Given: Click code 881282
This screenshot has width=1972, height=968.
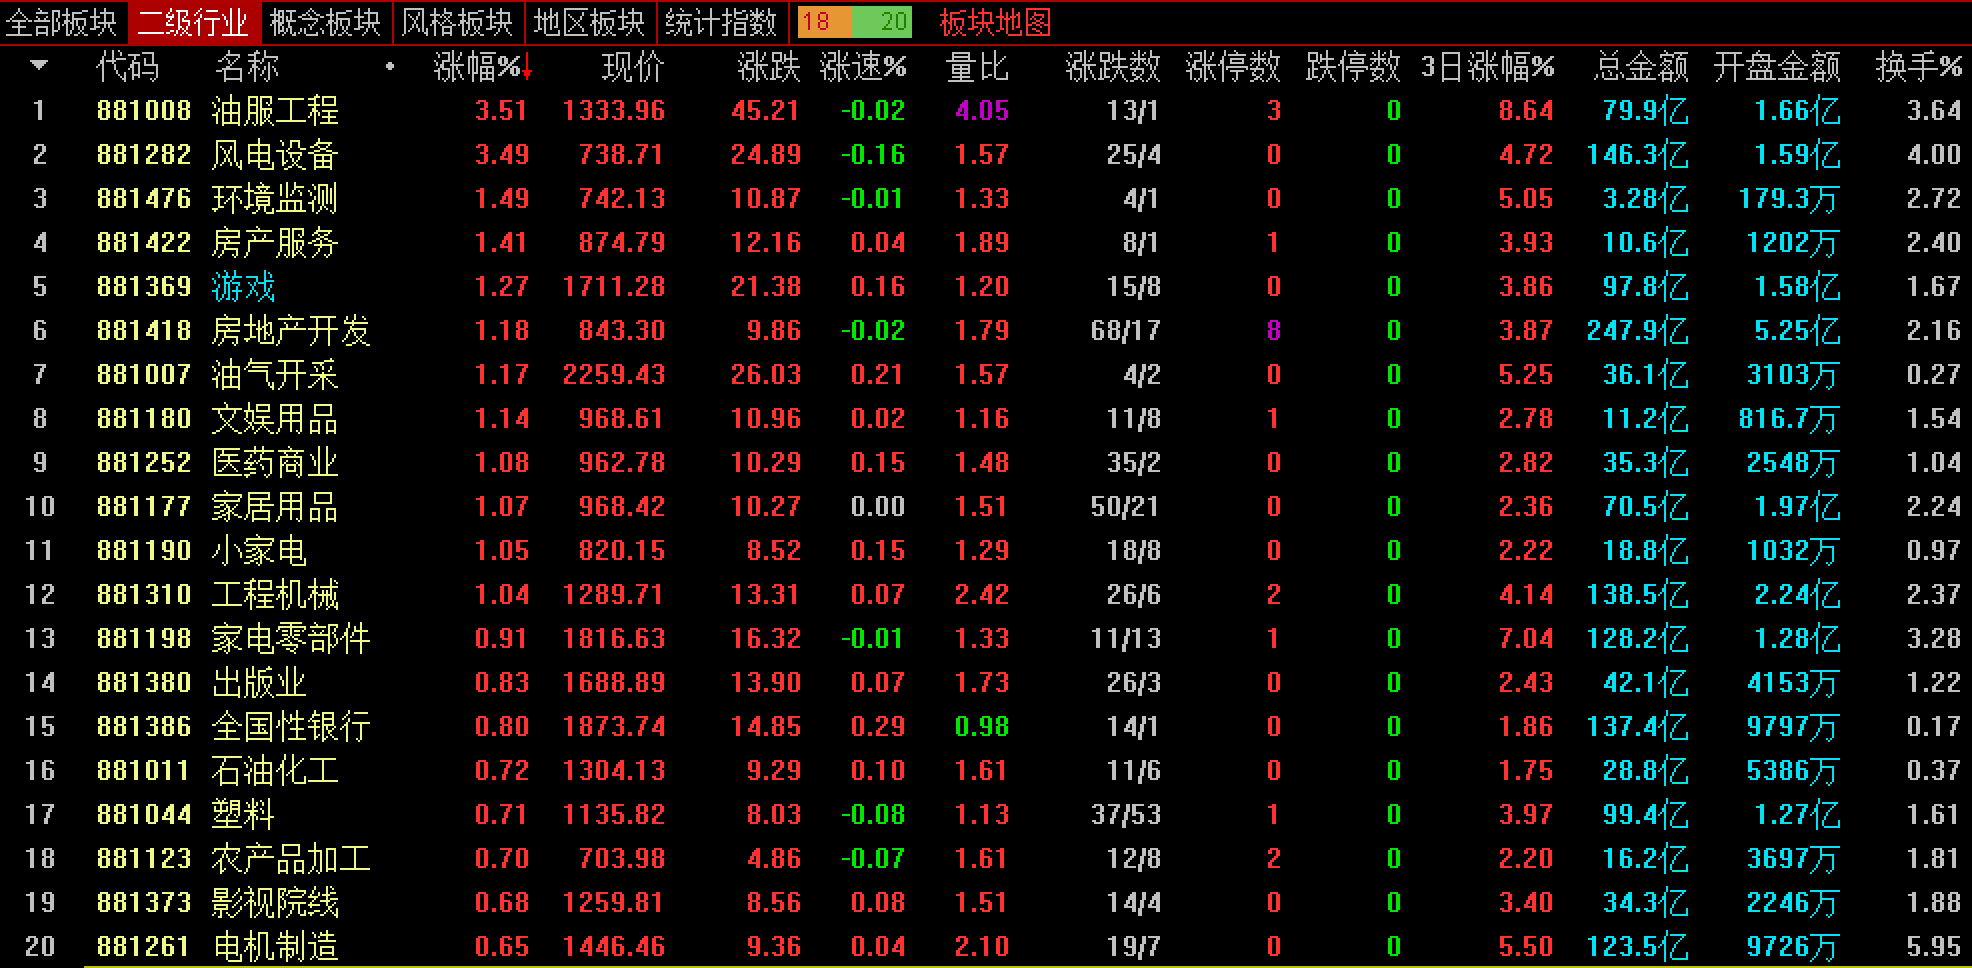Looking at the screenshot, I should [x=144, y=154].
